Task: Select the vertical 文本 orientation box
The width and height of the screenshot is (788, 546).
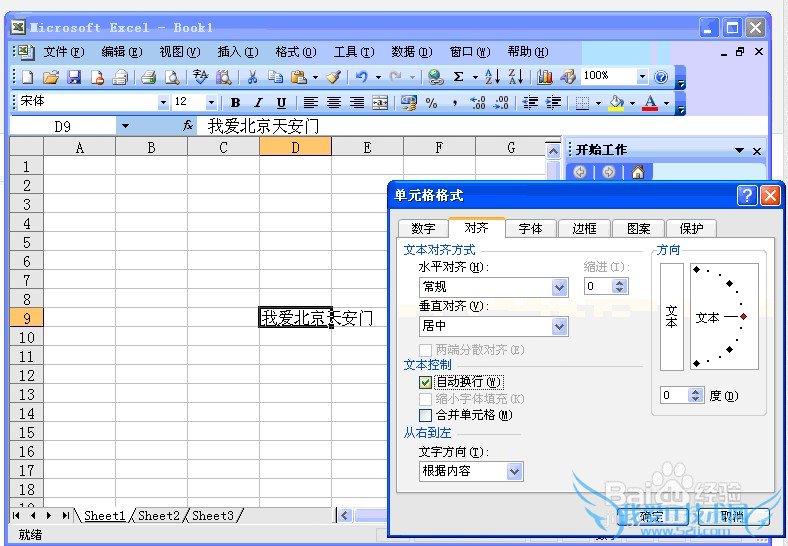Action: tap(672, 317)
